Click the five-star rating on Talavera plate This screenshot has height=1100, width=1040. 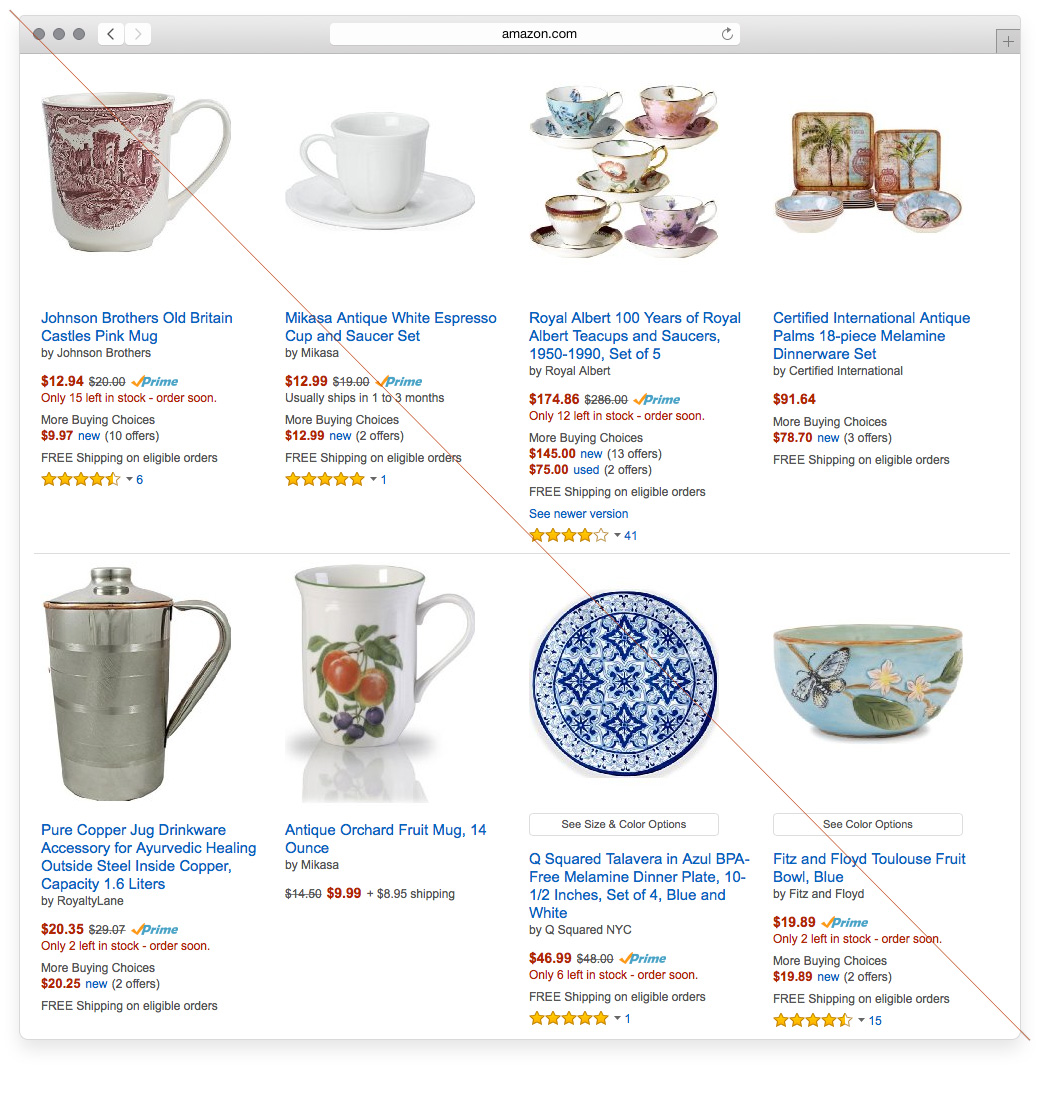568,1018
